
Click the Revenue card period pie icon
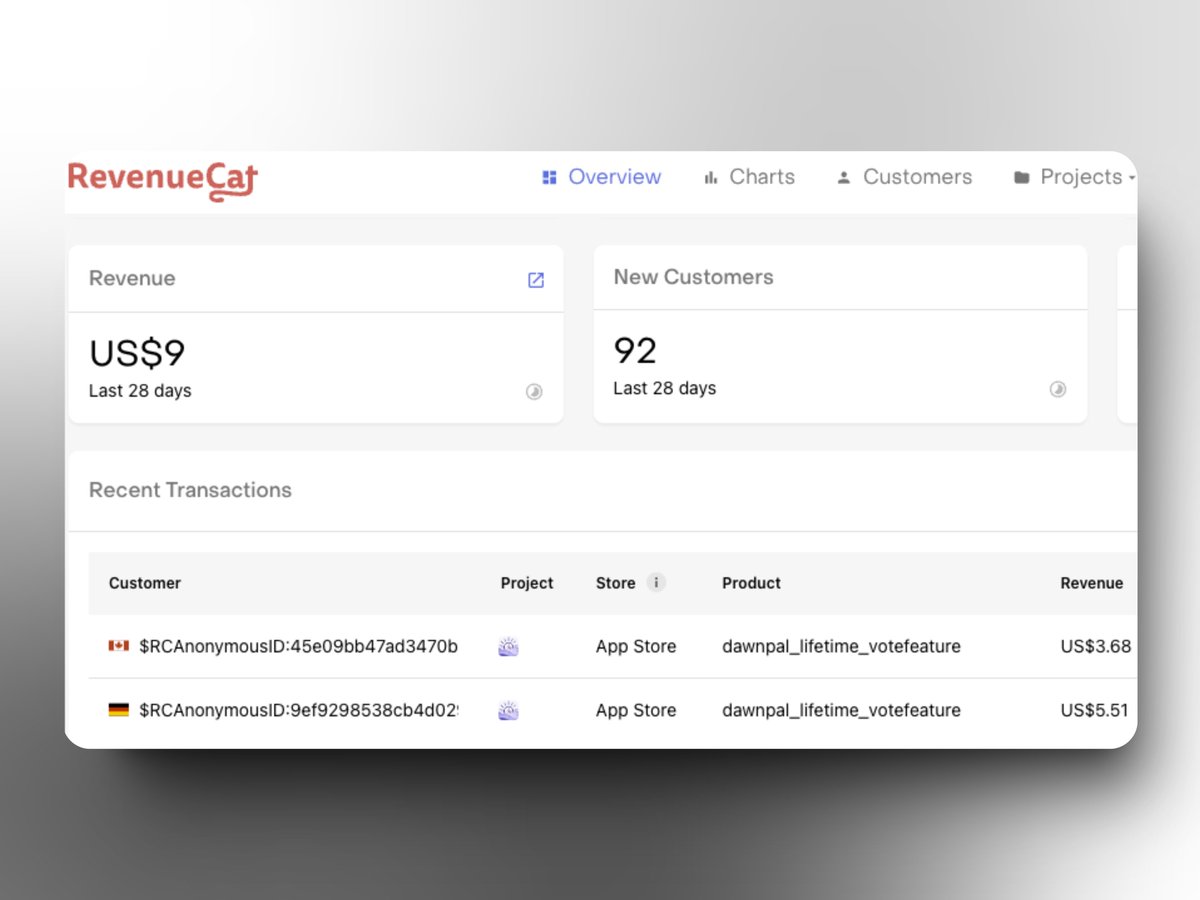tap(534, 392)
